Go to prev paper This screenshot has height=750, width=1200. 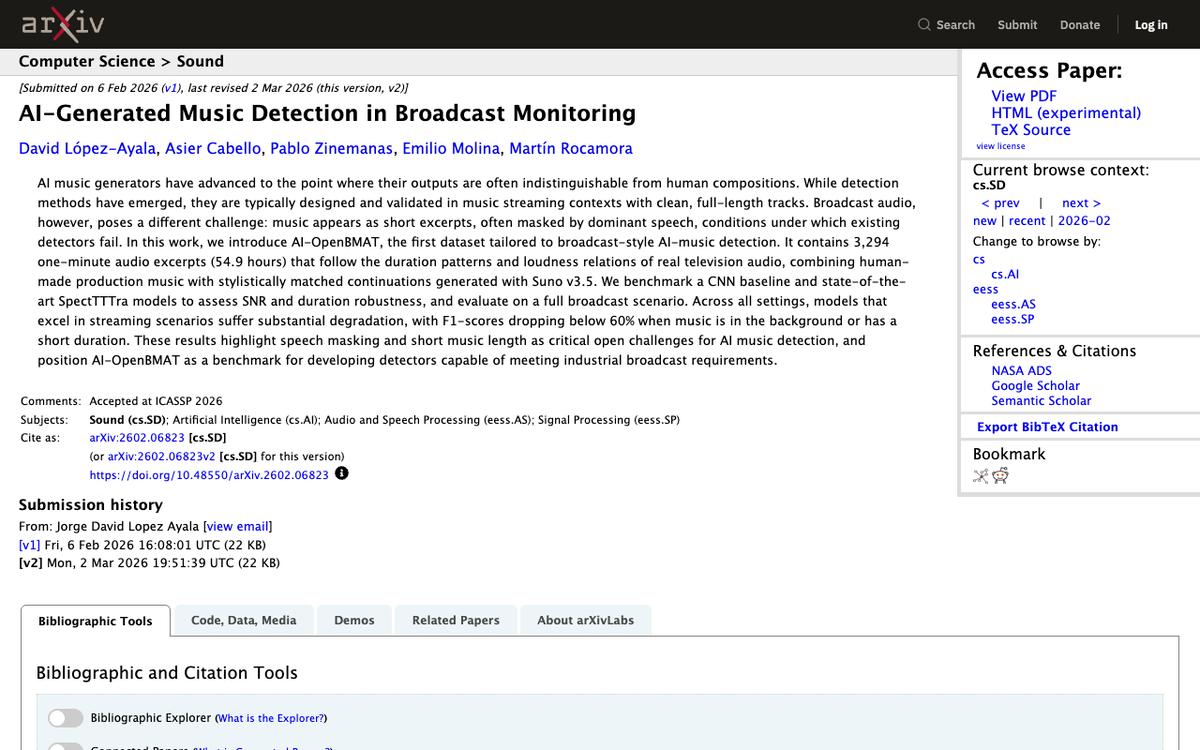coord(1001,203)
